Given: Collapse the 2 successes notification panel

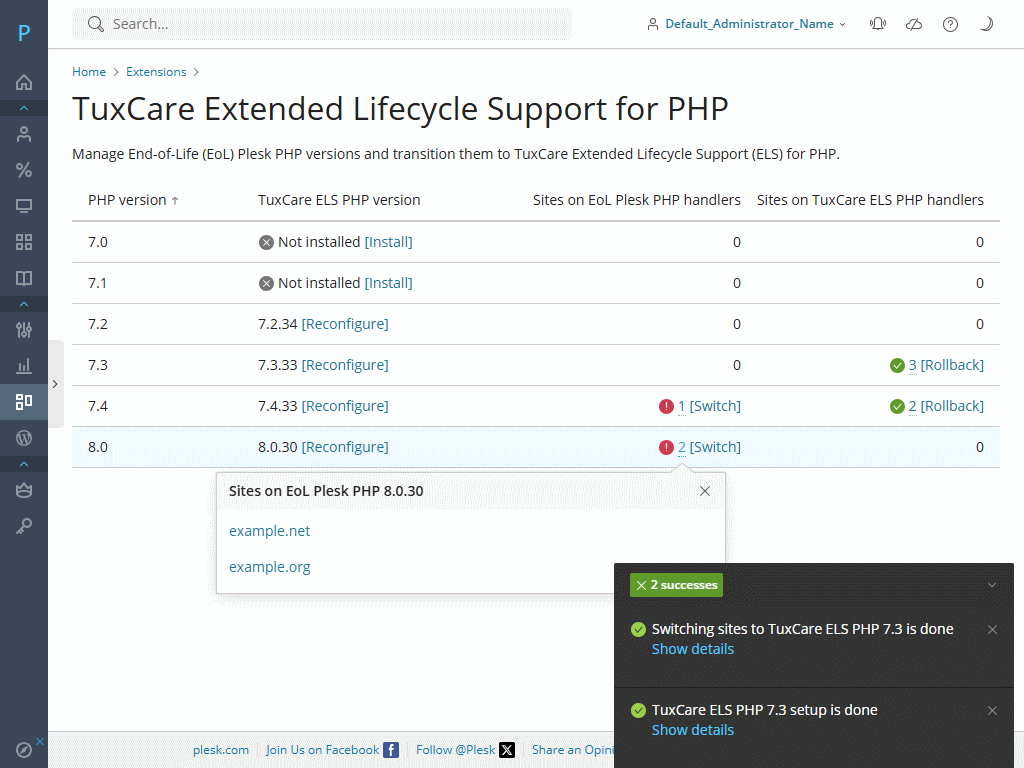Looking at the screenshot, I should pos(993,585).
